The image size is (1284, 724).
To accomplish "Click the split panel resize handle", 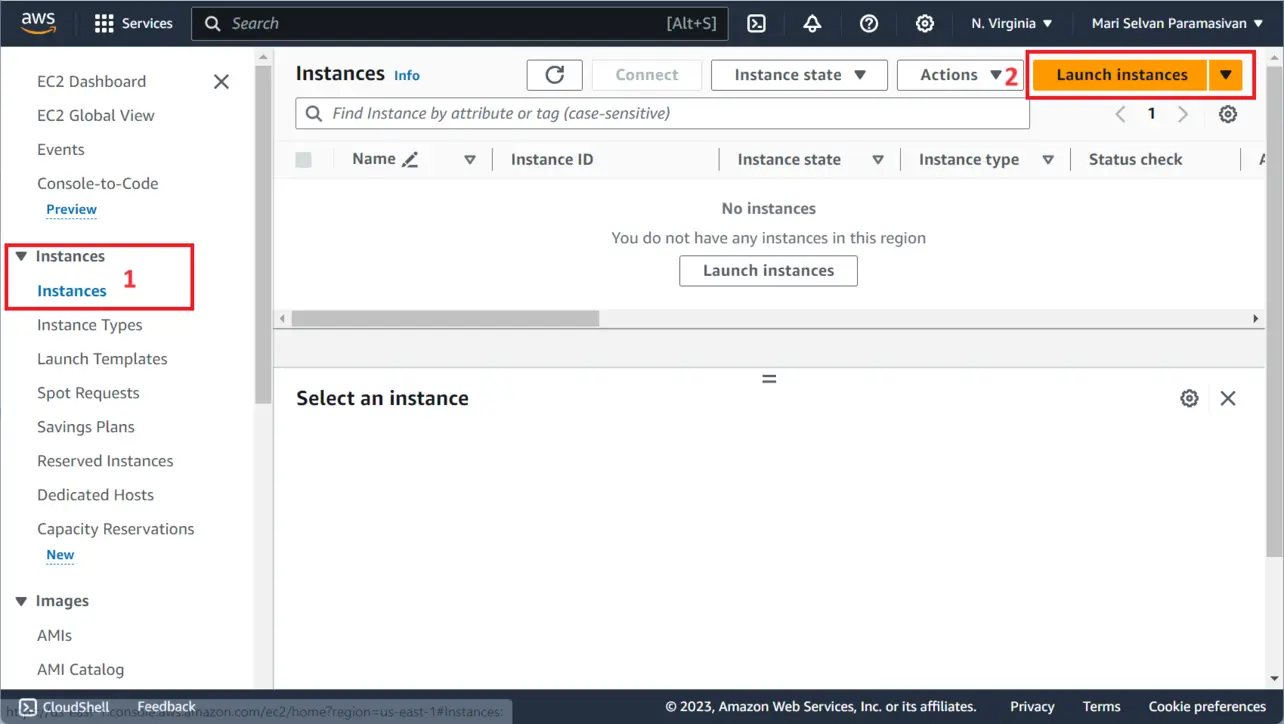I will click(769, 380).
